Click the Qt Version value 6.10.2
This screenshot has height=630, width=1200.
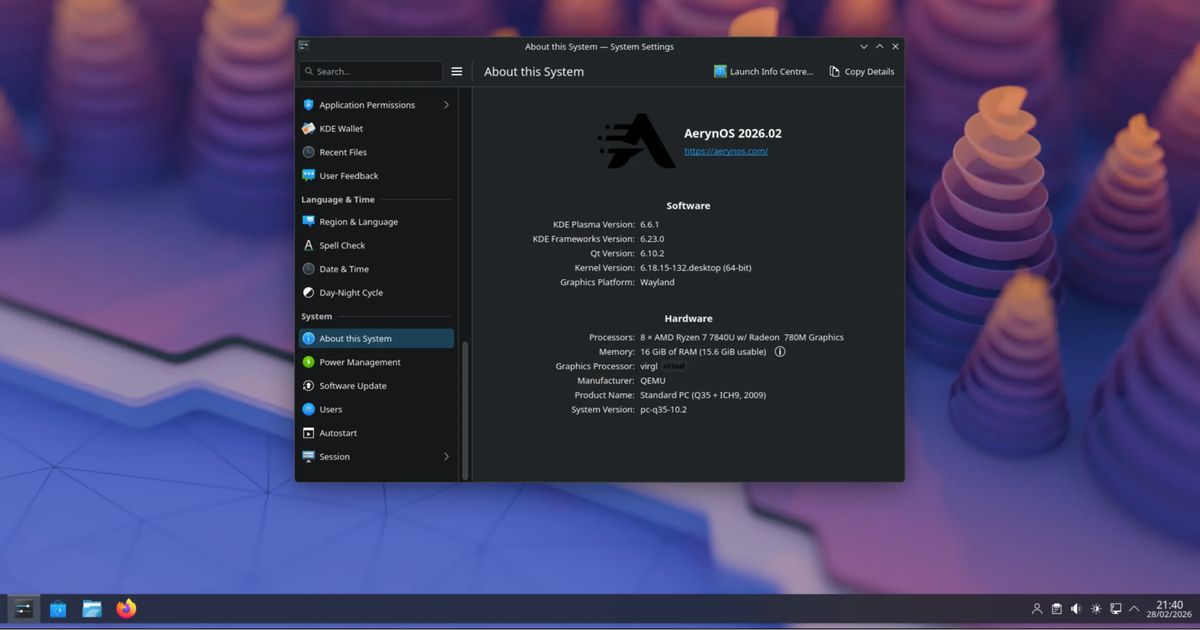652,254
